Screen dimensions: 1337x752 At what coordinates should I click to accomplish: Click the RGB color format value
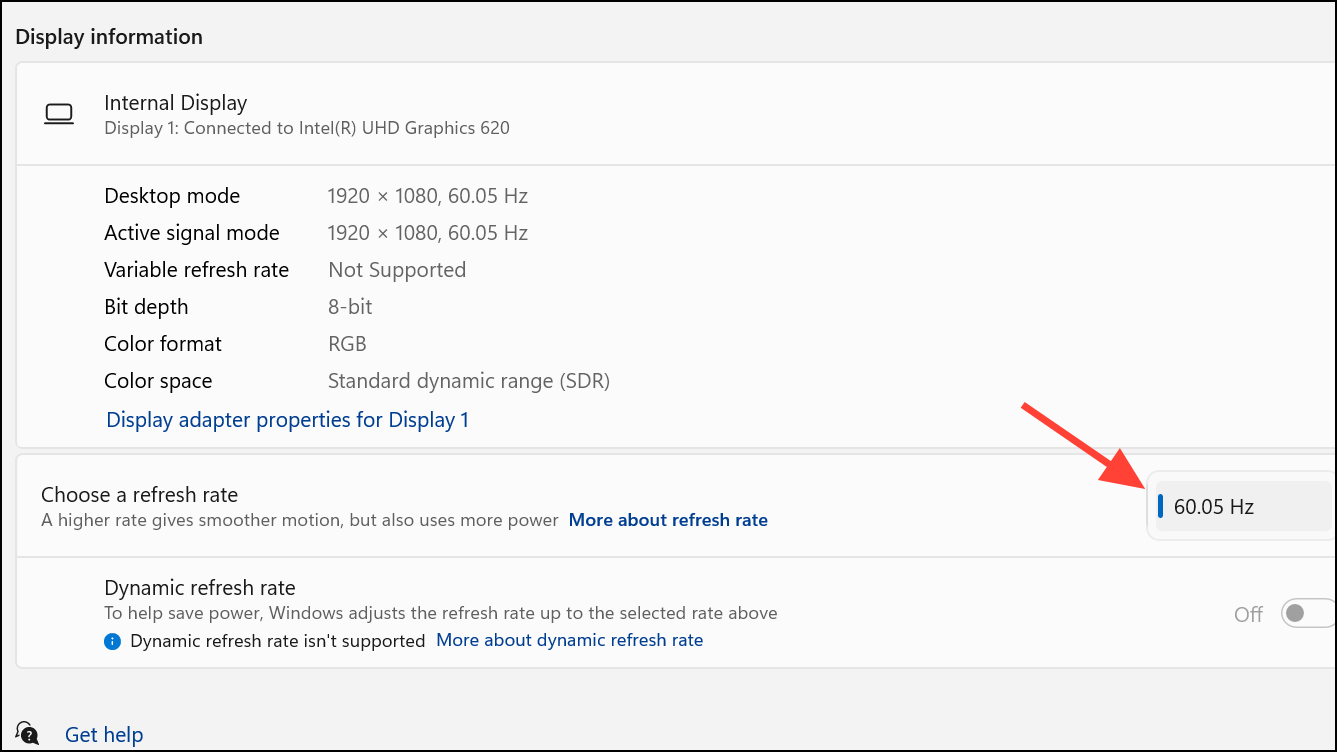coord(347,344)
